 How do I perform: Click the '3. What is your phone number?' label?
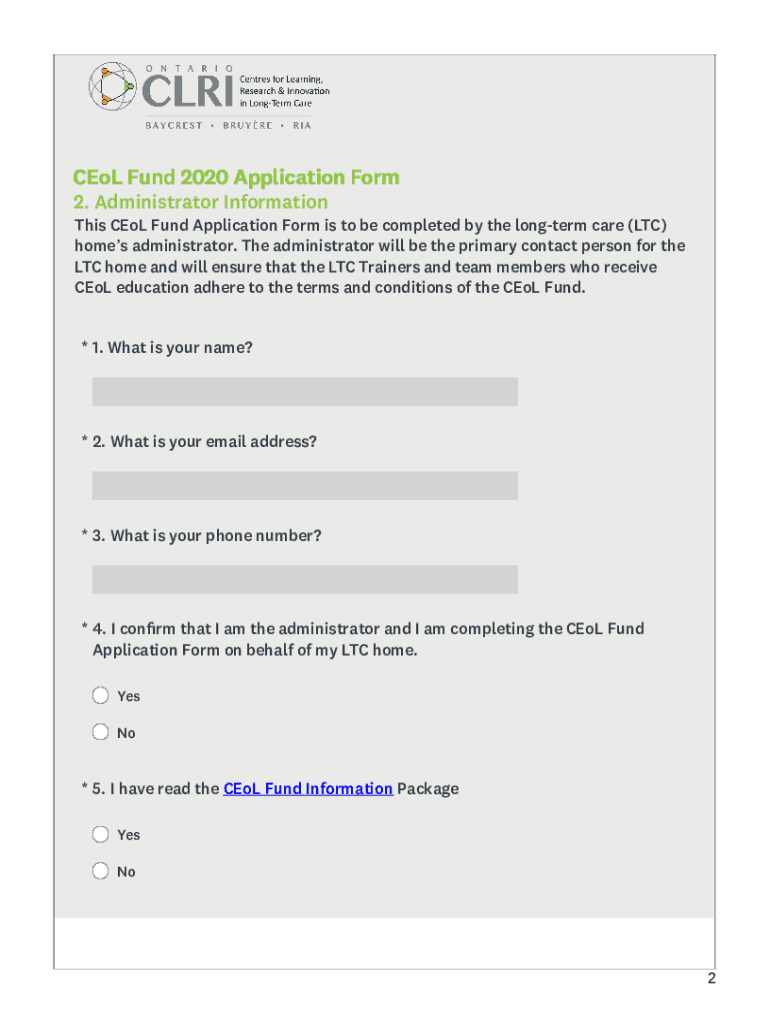coord(207,536)
